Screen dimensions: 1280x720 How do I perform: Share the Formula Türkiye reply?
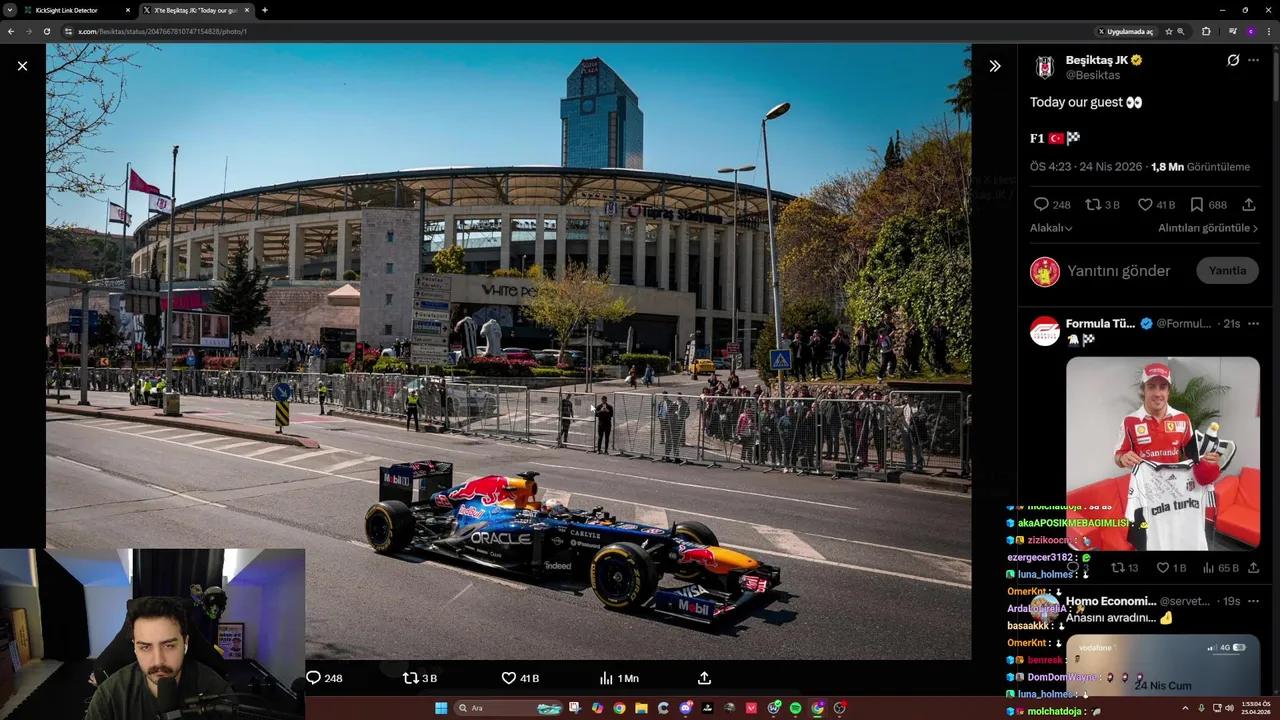(1253, 568)
